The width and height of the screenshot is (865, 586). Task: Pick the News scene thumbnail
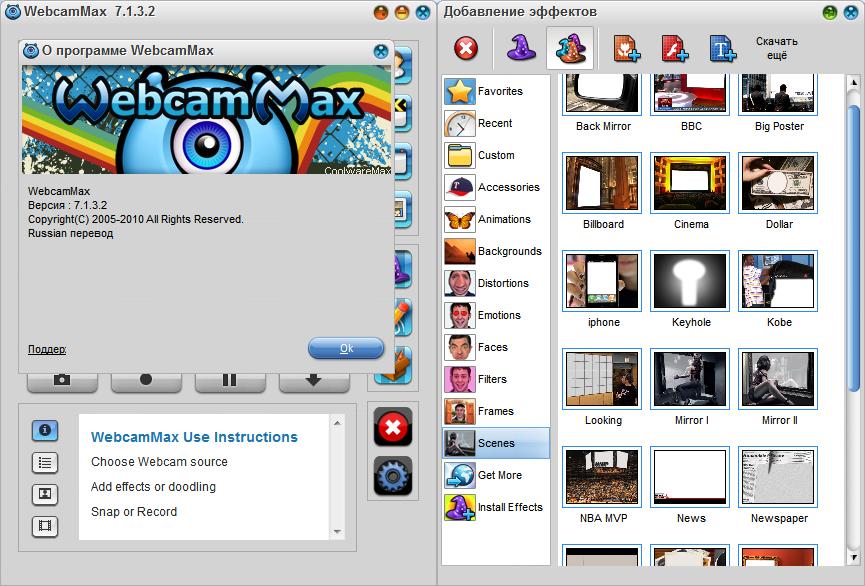click(x=690, y=477)
